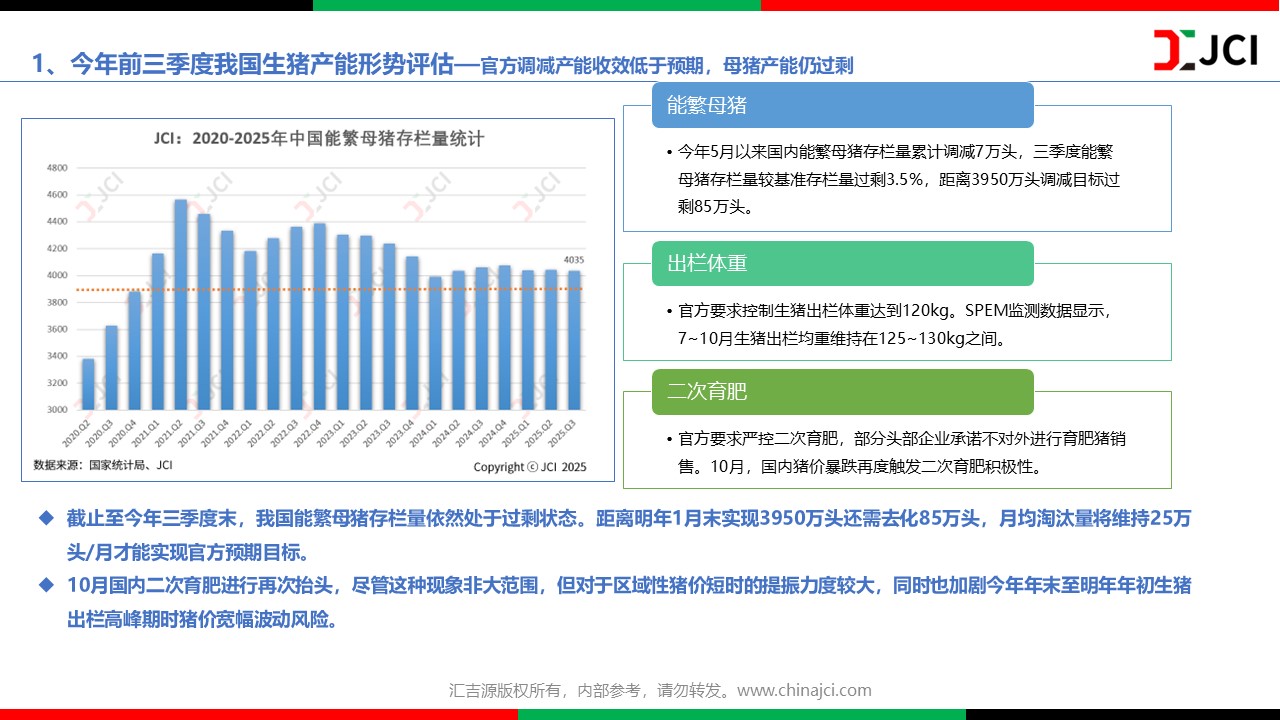Click the Copyright JCI 2025 text

coord(529,467)
